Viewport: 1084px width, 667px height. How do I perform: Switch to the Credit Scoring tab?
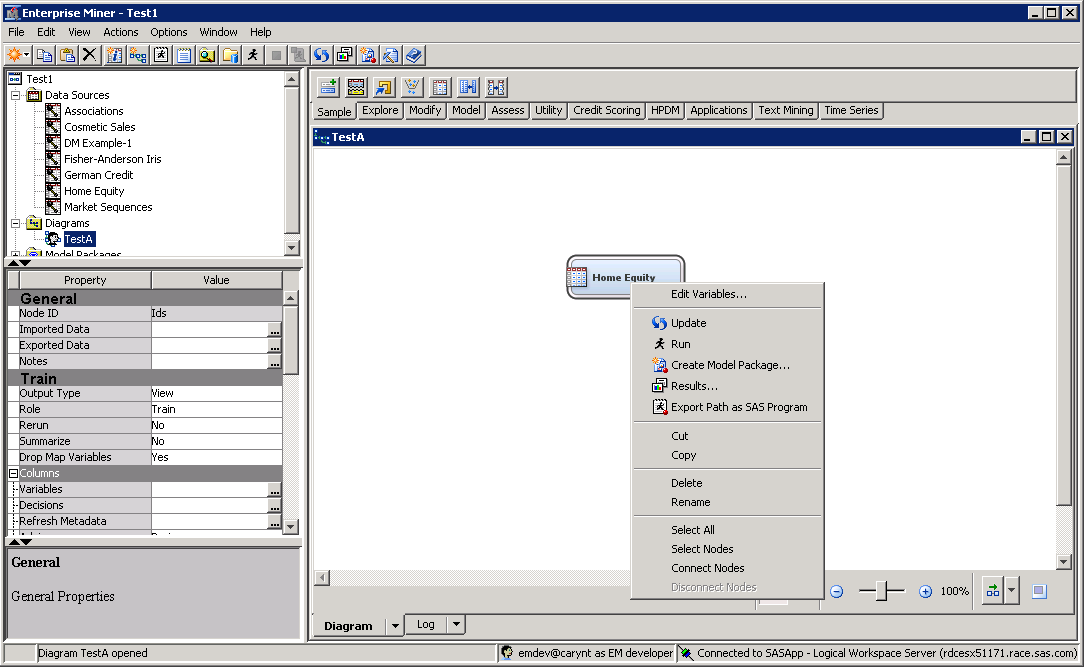pos(606,110)
